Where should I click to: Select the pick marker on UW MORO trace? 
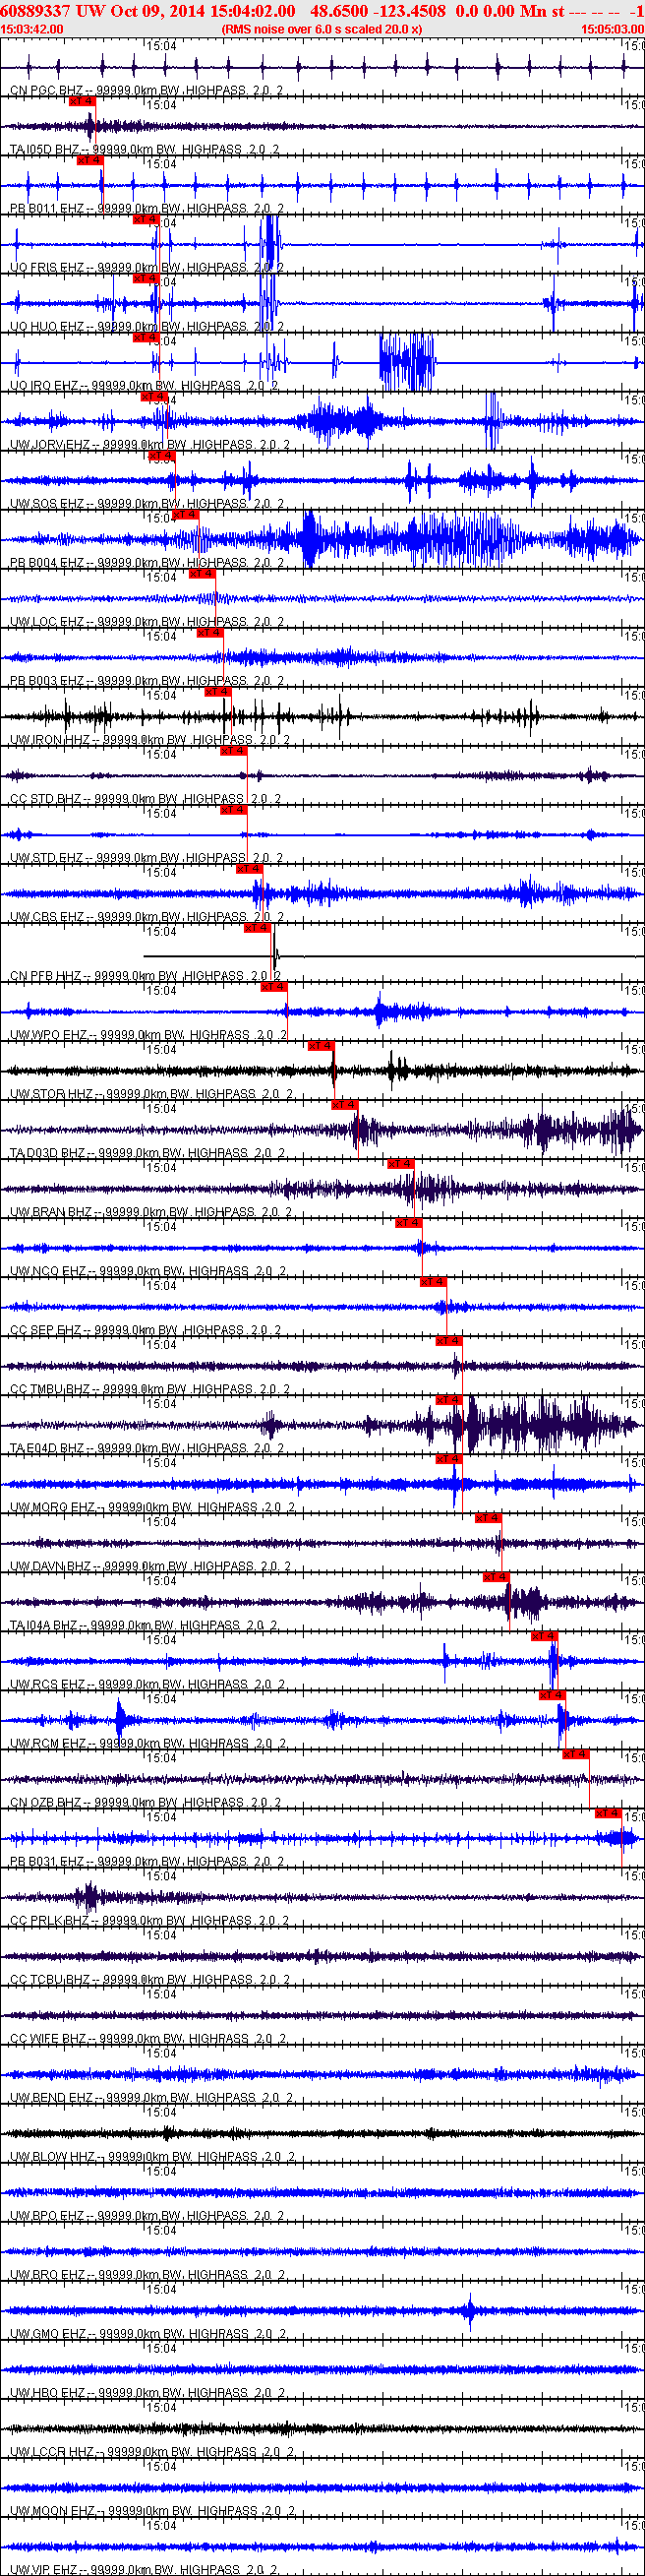coord(449,1458)
